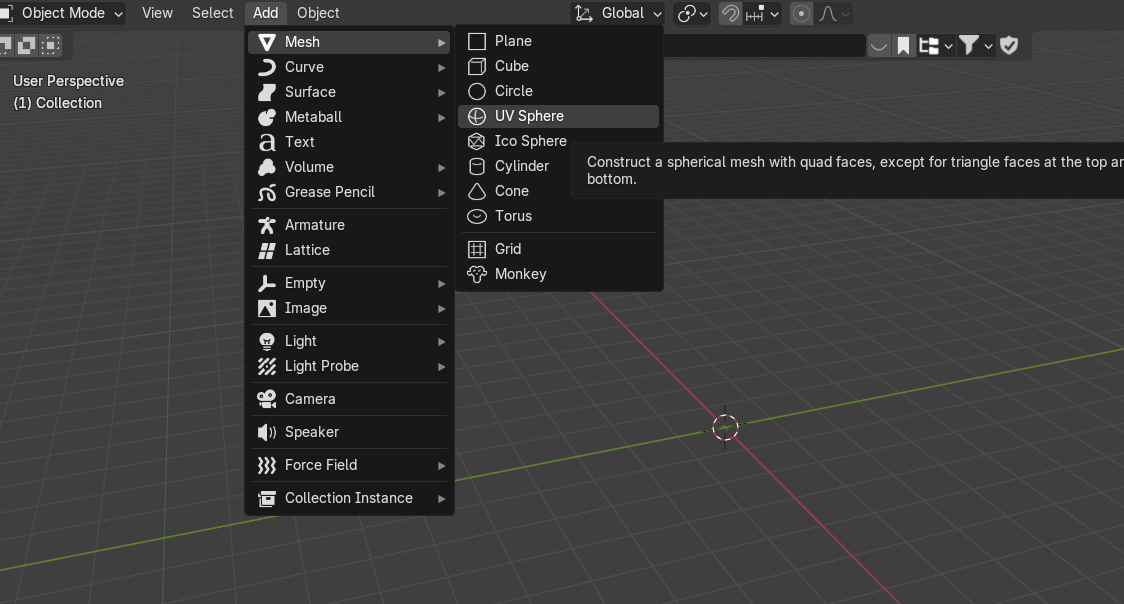Screen dimensions: 1124x604
Task: Open the Object Mode dropdown
Action: click(x=64, y=13)
